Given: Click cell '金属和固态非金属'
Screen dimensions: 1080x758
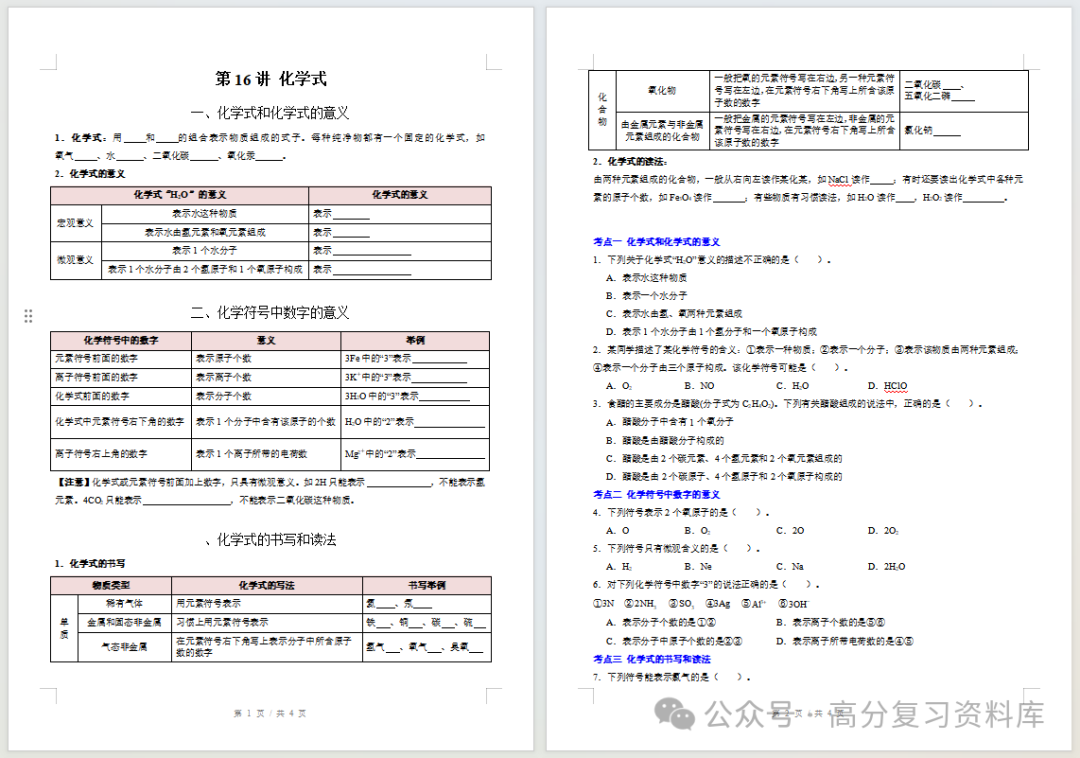Looking at the screenshot, I should coord(125,622).
